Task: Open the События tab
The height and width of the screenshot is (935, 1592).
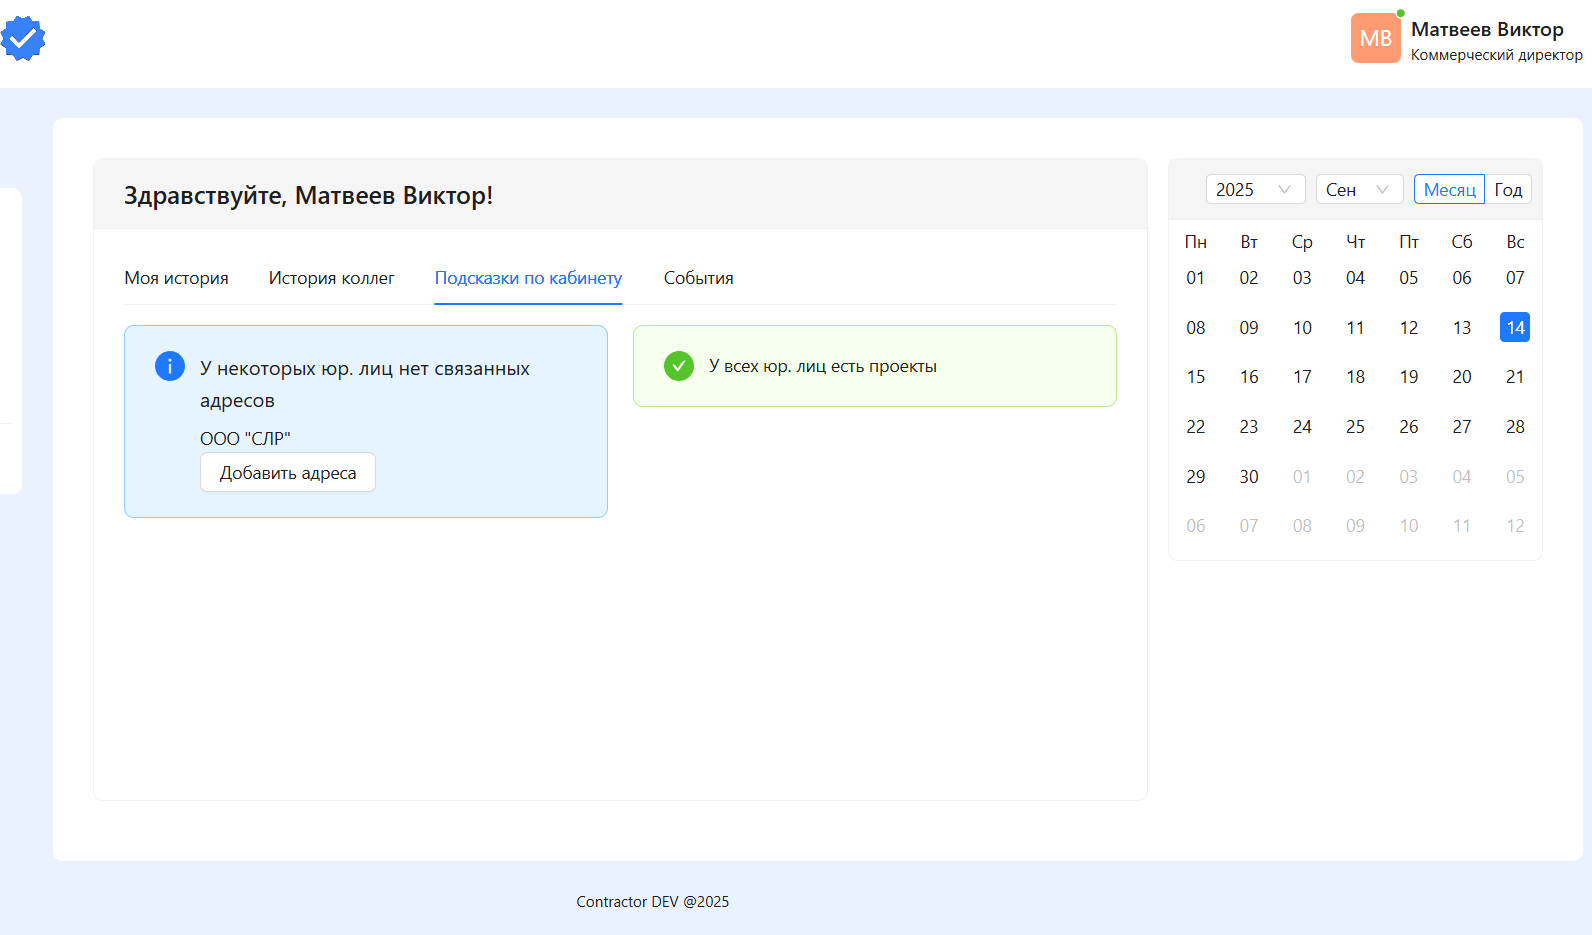Action: click(x=698, y=278)
